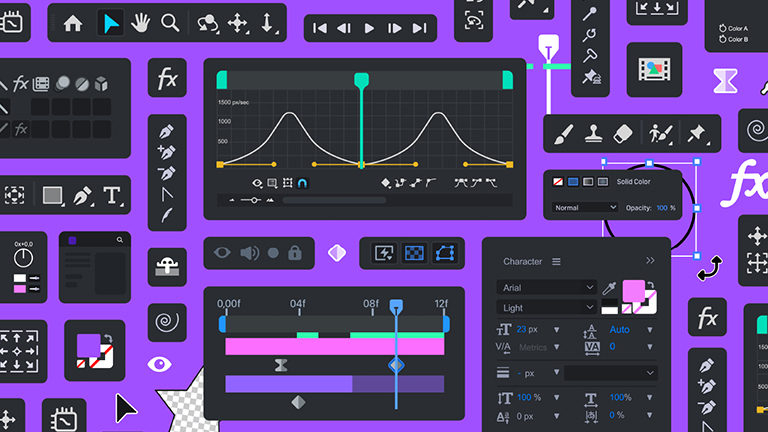Screen dimensions: 768x432
Task: Expand the Normal blending mode dropdown
Action: coord(585,208)
